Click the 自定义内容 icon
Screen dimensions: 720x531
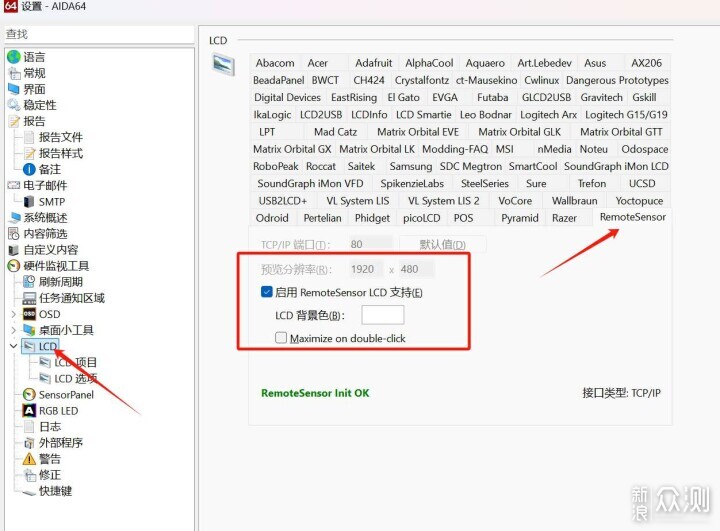[x=14, y=250]
